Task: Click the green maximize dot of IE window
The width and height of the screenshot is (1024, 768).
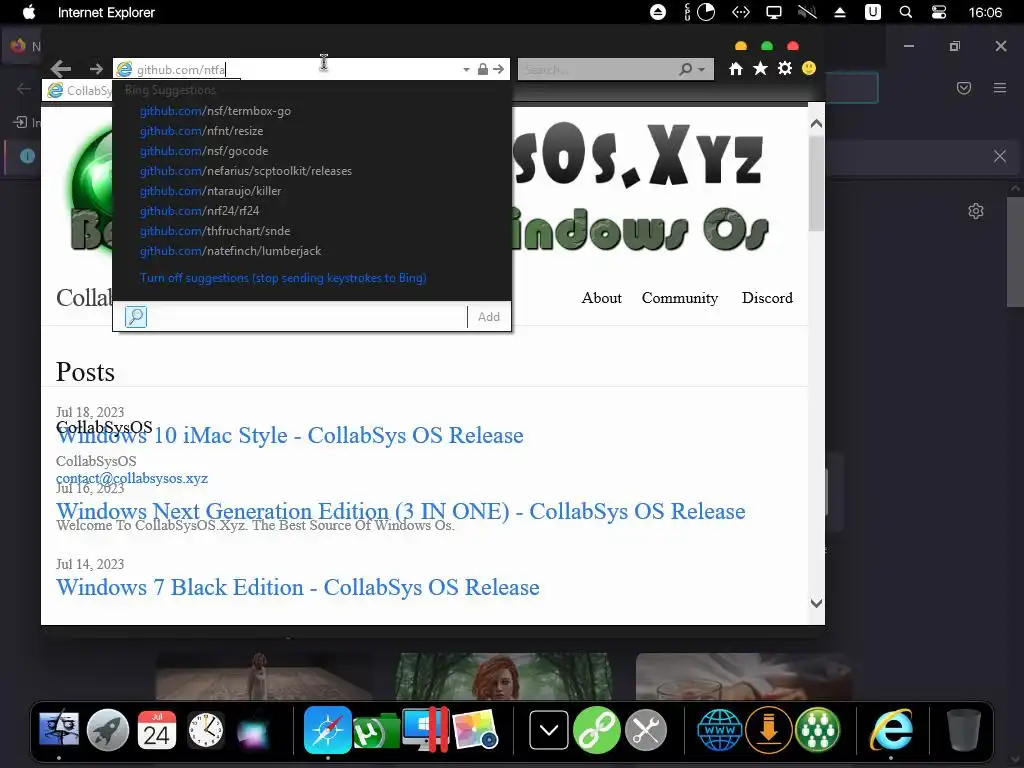Action: [767, 46]
